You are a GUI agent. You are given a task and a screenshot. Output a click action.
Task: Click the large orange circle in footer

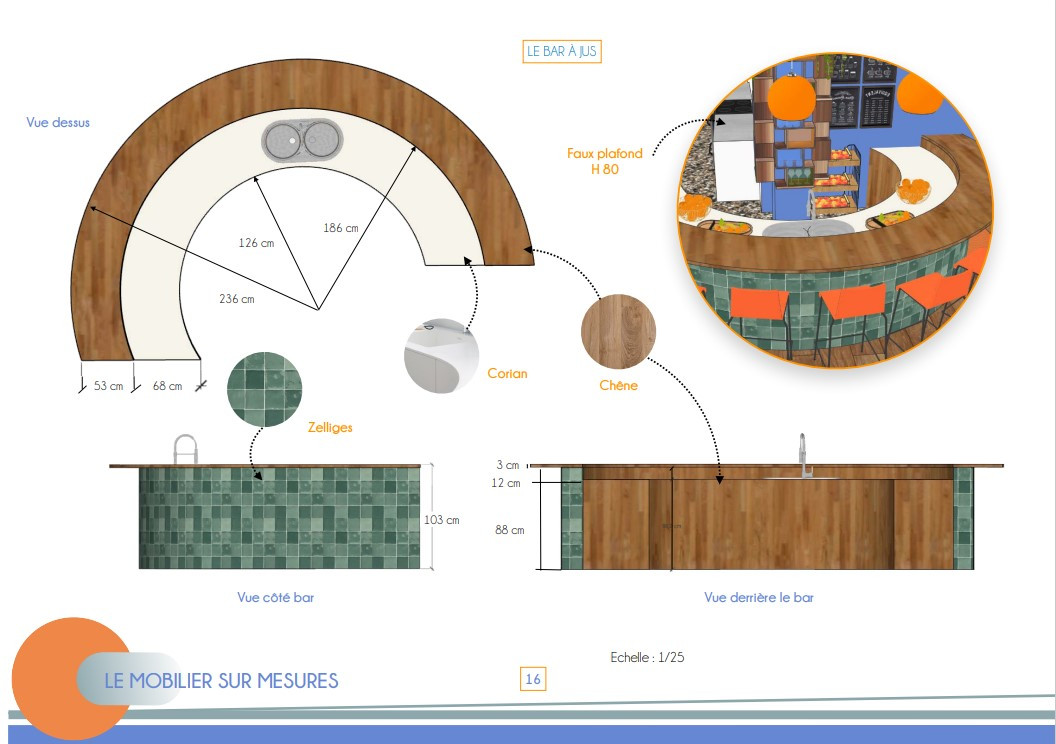(73, 679)
